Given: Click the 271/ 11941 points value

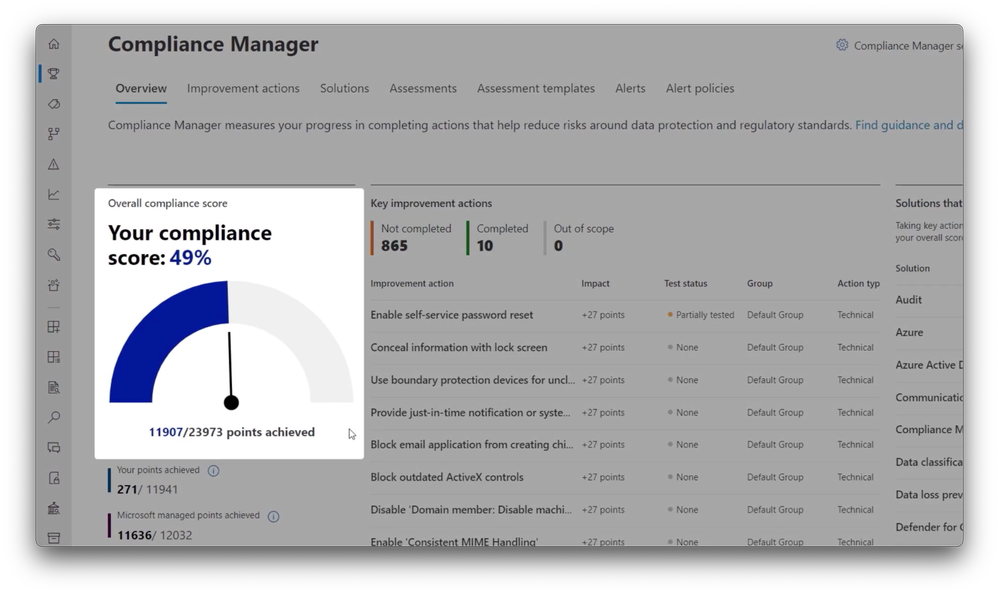Looking at the screenshot, I should click(147, 489).
